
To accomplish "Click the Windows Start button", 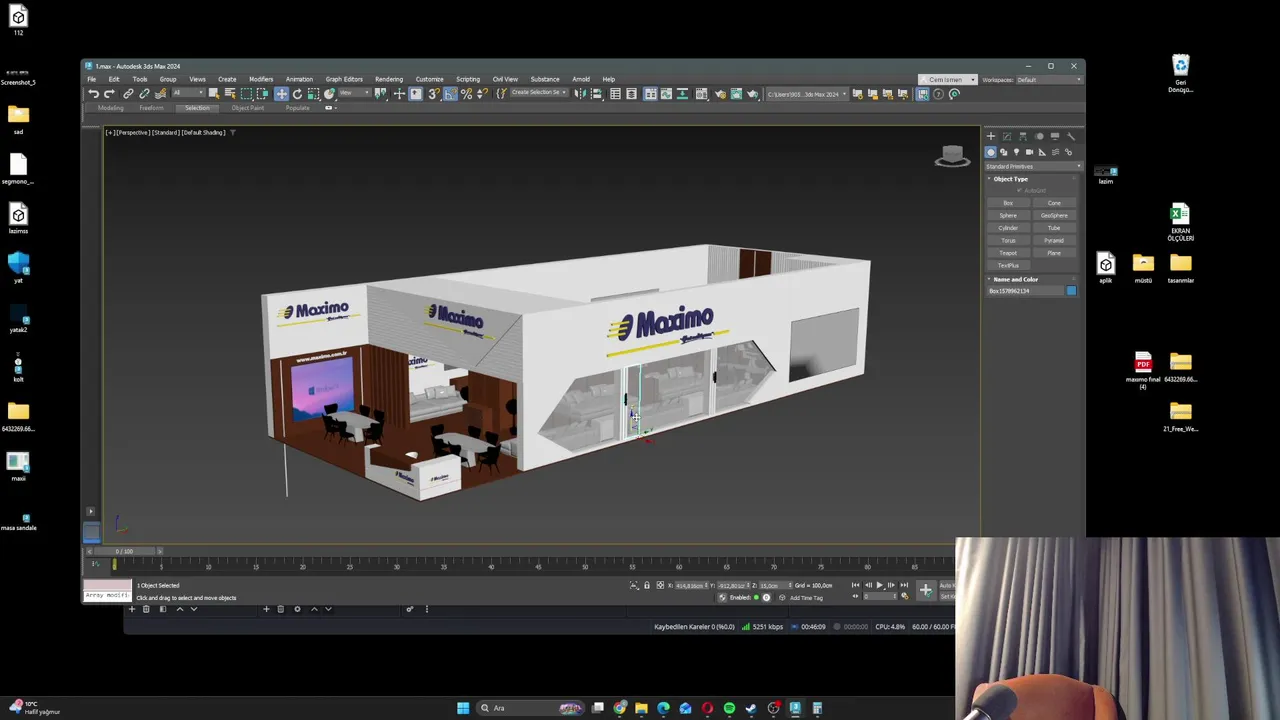I will click(x=463, y=708).
